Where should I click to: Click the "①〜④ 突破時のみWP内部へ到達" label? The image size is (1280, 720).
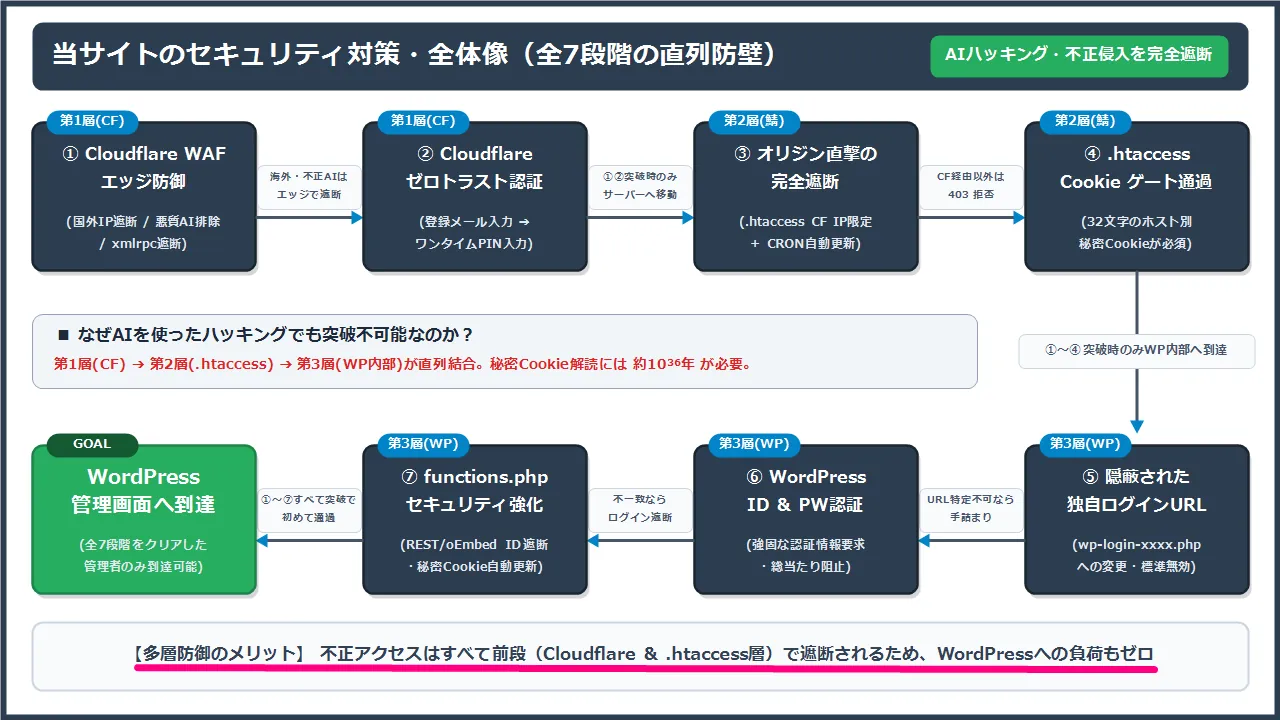[x=1136, y=351]
